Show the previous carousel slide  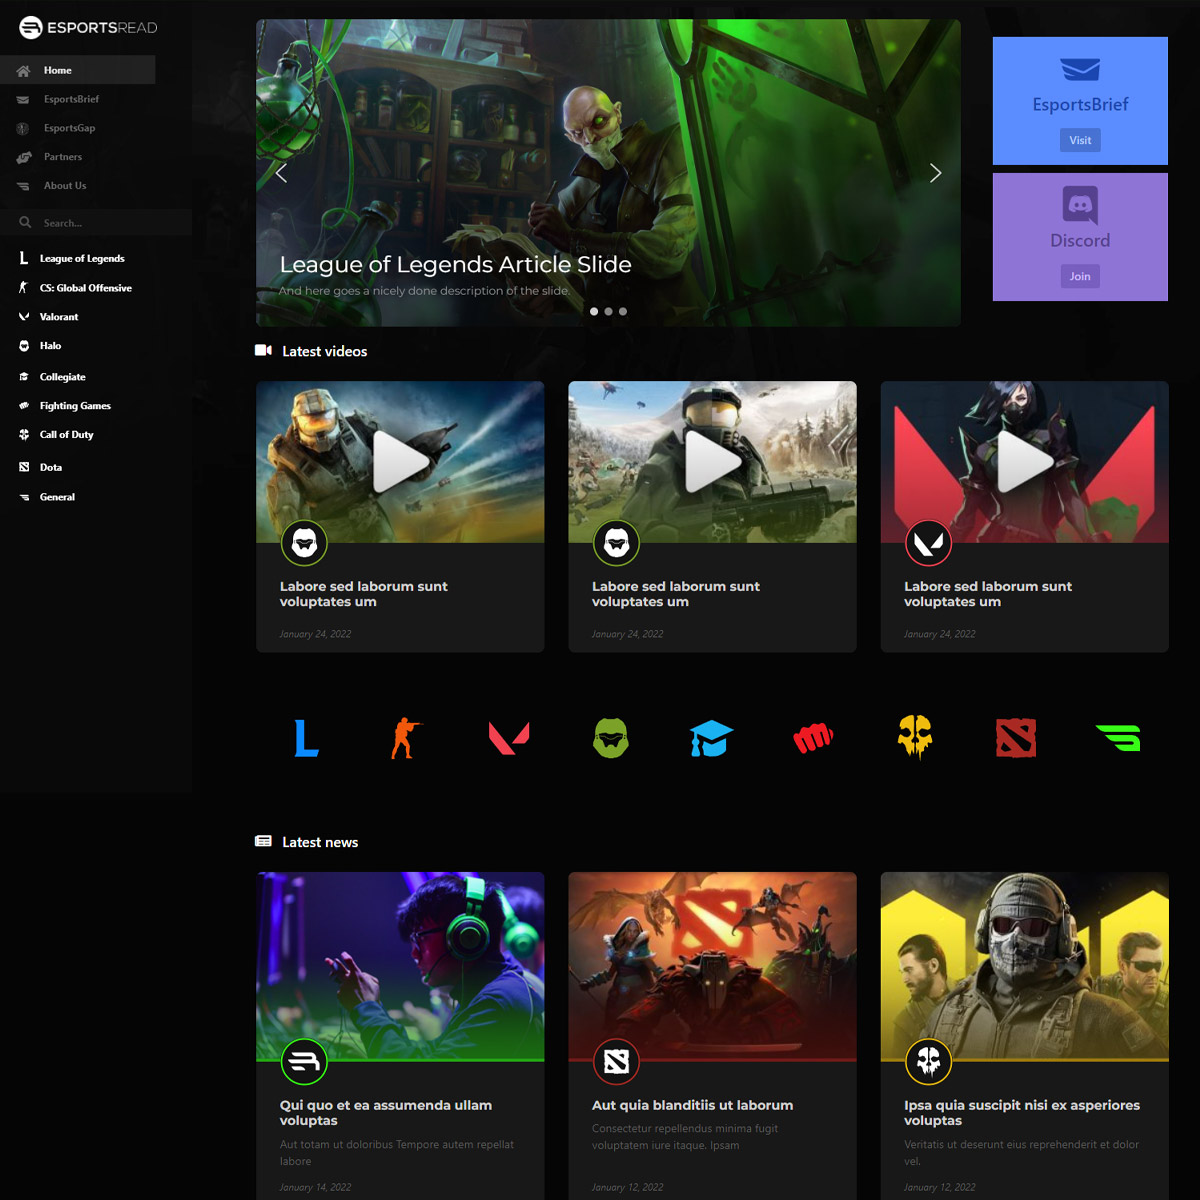[x=281, y=174]
